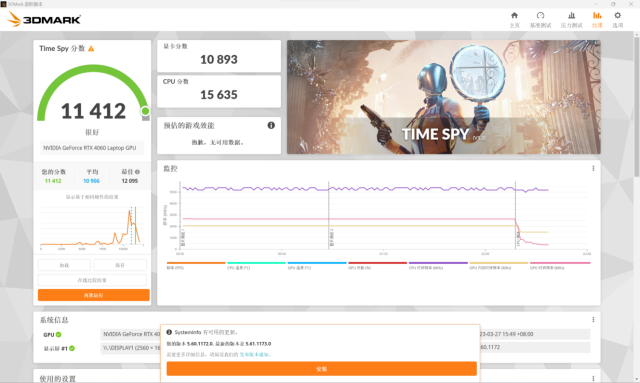The width and height of the screenshot is (640, 383).
Task: Click the orange Install (安装) button in SystemInfo popup
Action: pos(322,369)
